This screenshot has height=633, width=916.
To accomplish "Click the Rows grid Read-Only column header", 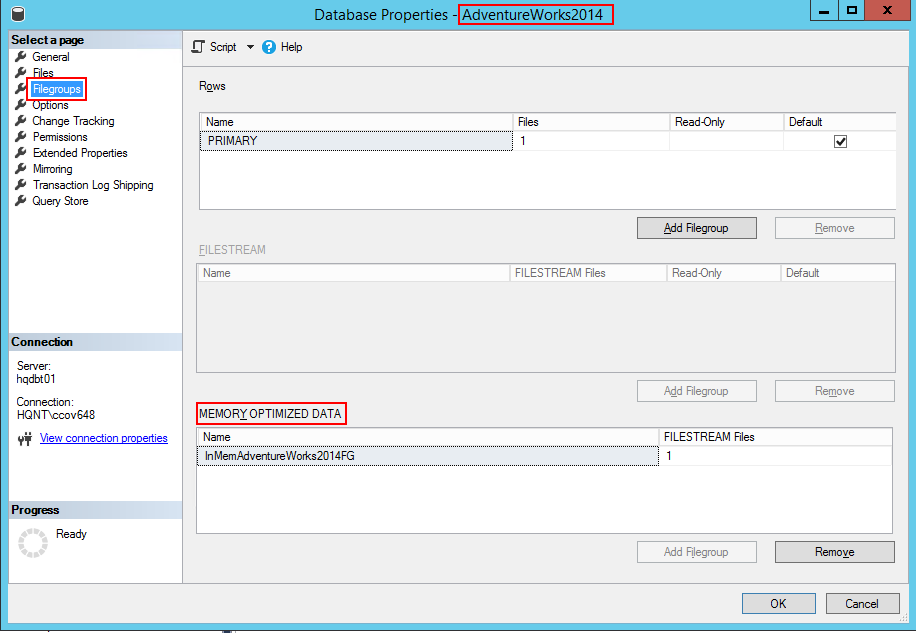I will (x=726, y=122).
